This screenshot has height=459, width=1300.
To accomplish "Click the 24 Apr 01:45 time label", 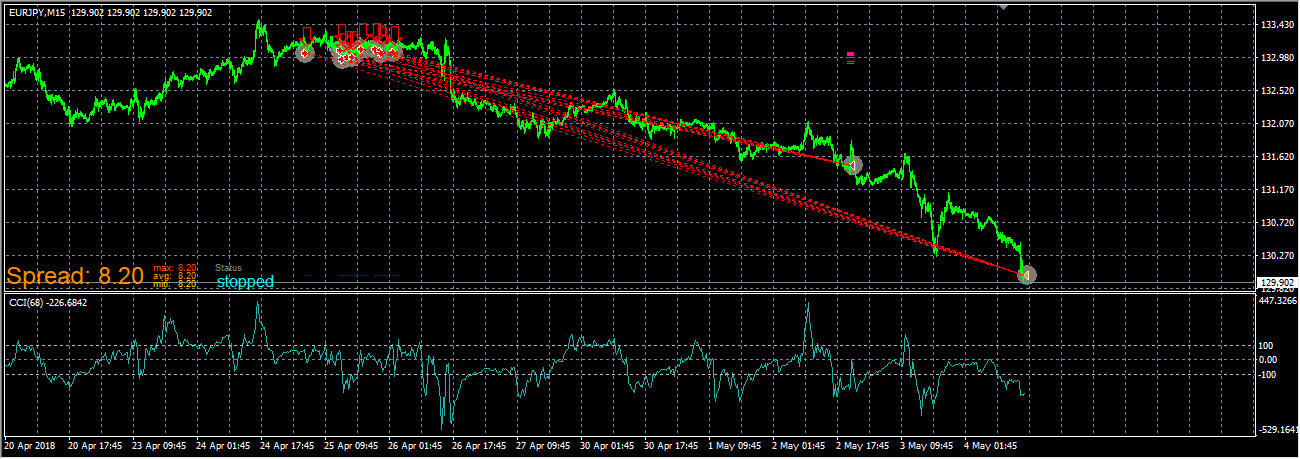I will [222, 445].
